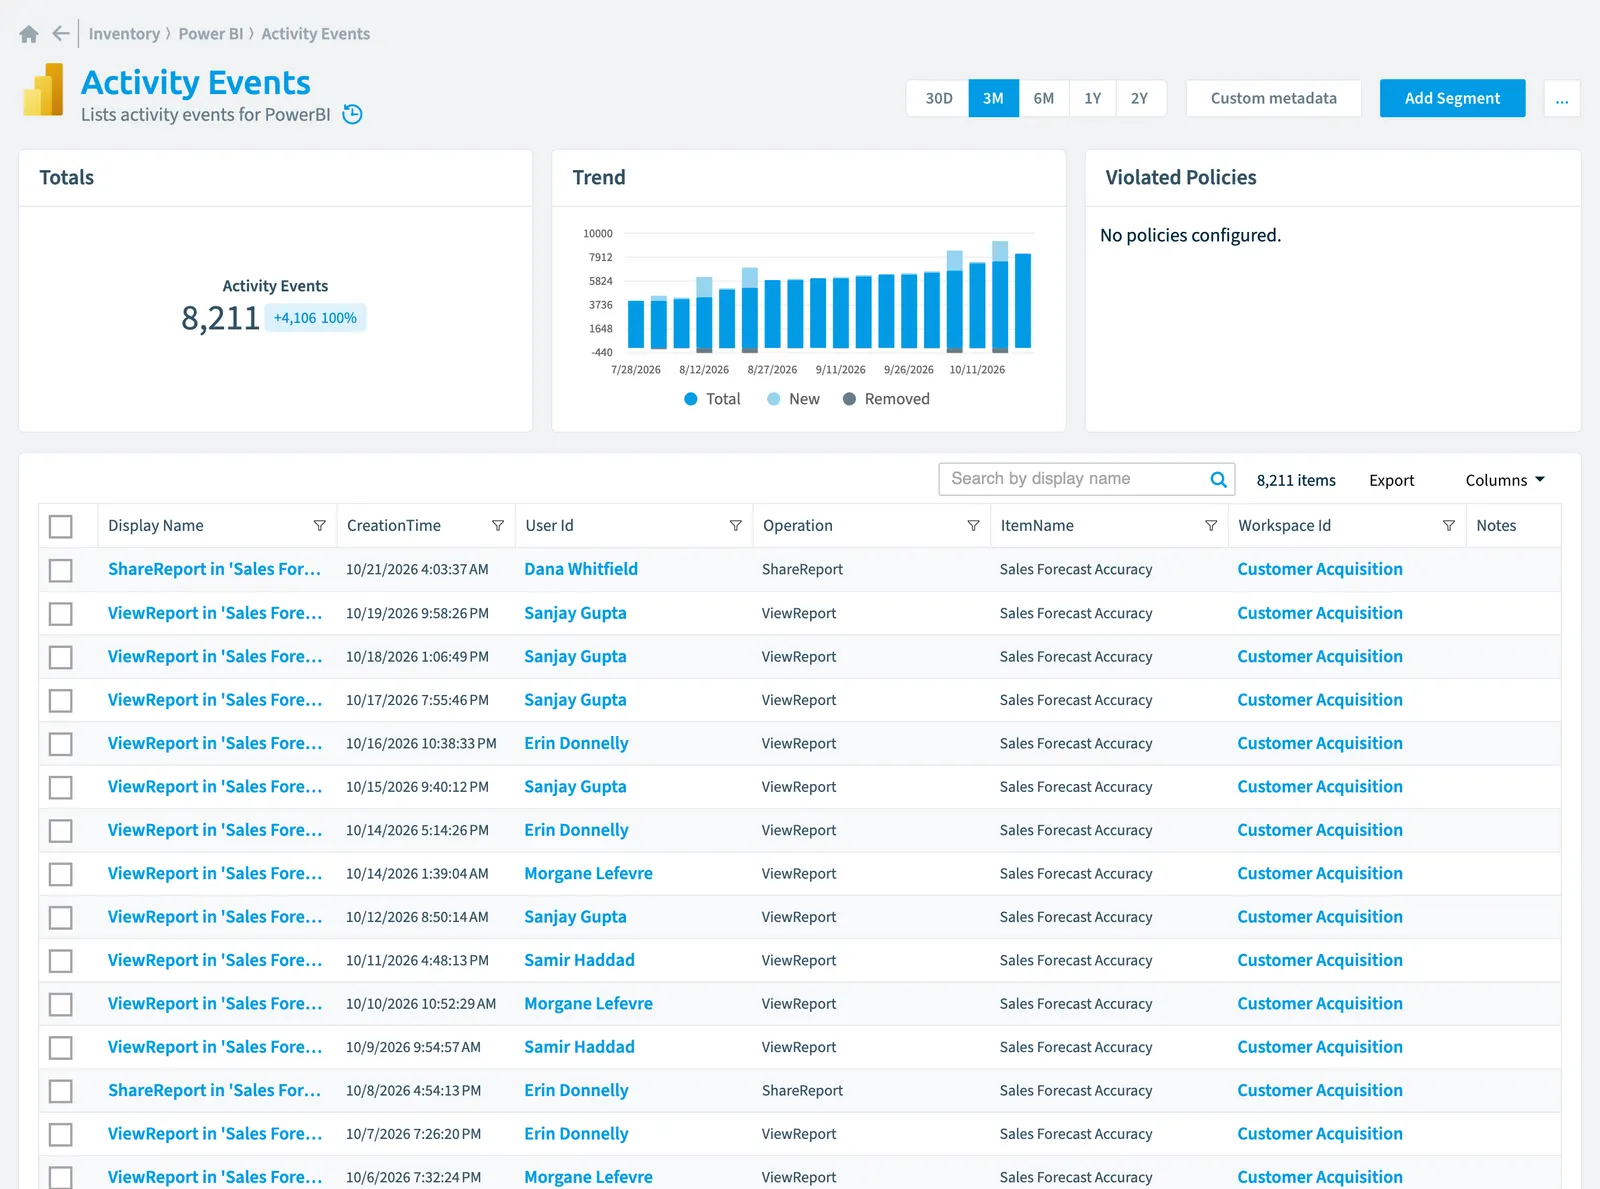Open Operation column filter
The width and height of the screenshot is (1600, 1189).
click(973, 526)
